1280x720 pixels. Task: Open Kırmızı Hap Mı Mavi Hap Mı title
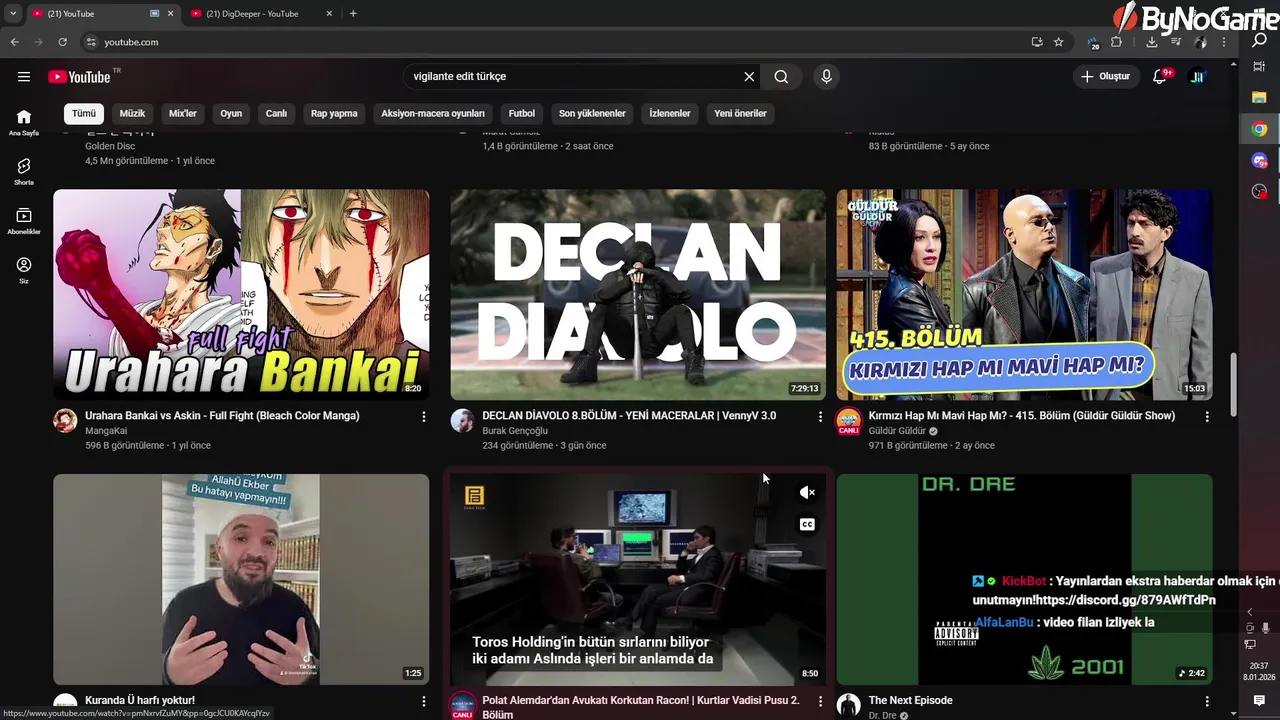coord(1022,416)
